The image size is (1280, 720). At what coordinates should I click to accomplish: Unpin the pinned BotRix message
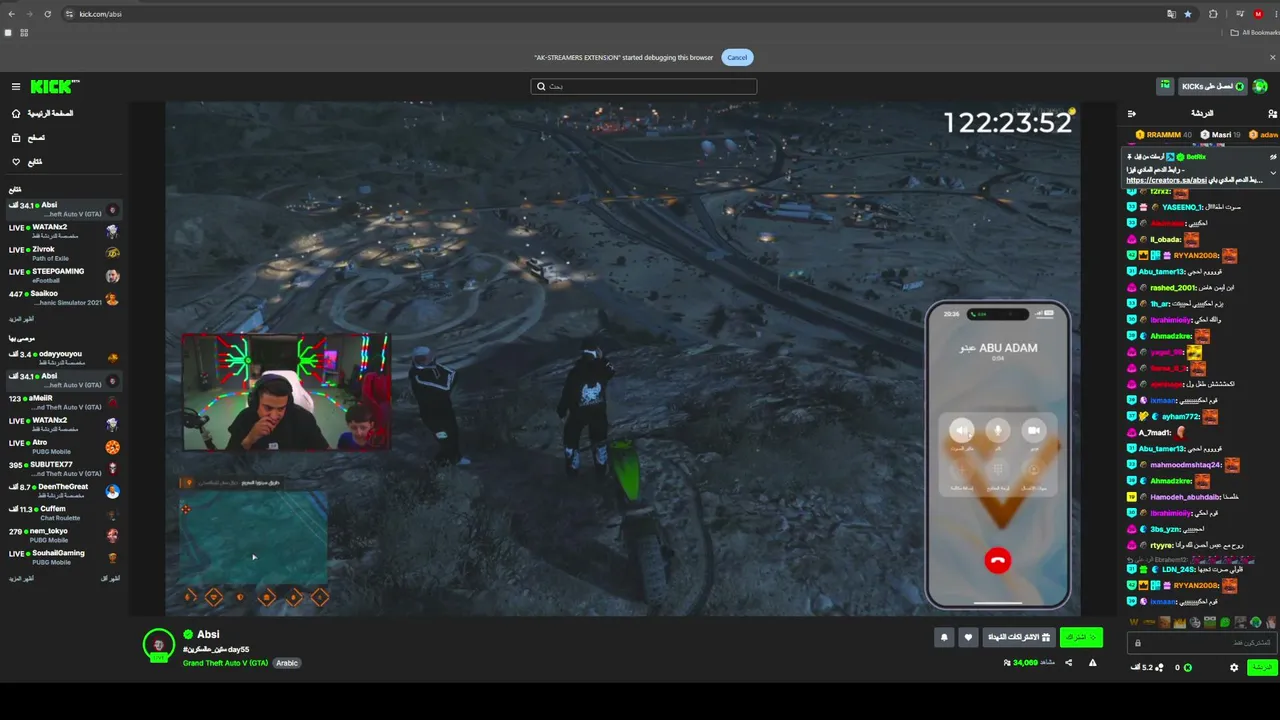pos(1273,157)
